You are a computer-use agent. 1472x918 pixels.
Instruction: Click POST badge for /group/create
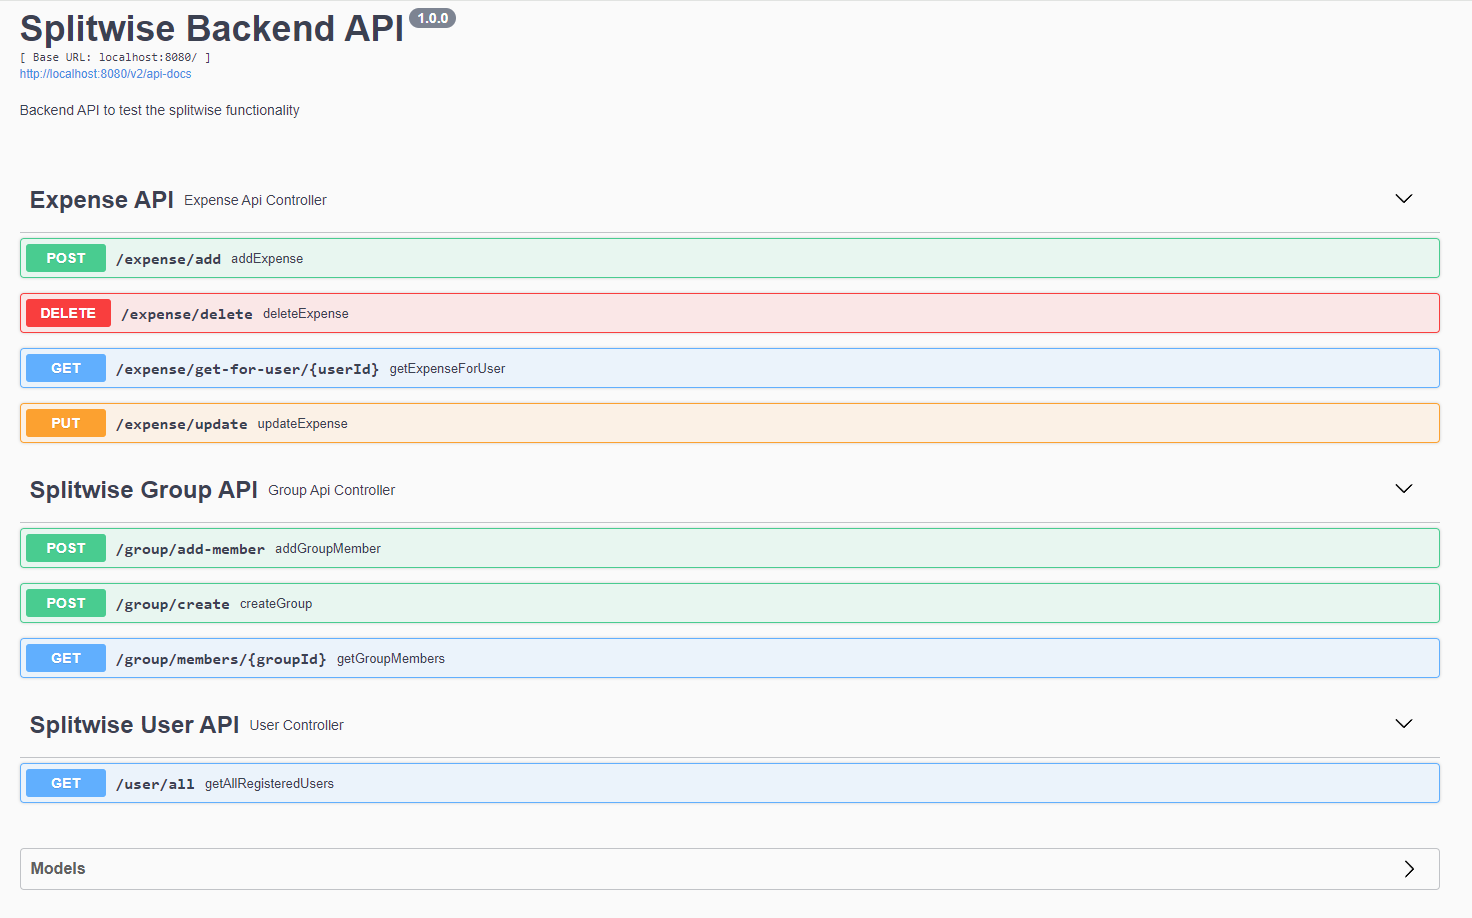(x=66, y=603)
